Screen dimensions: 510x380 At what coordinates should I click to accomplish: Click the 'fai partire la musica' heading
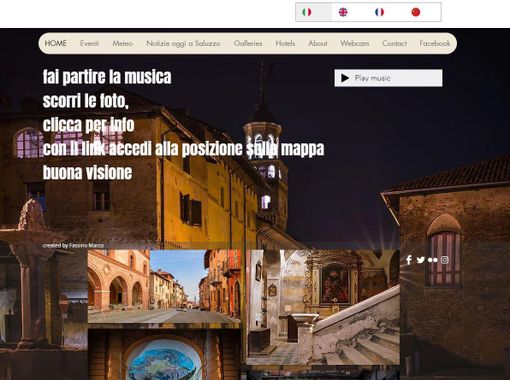107,77
